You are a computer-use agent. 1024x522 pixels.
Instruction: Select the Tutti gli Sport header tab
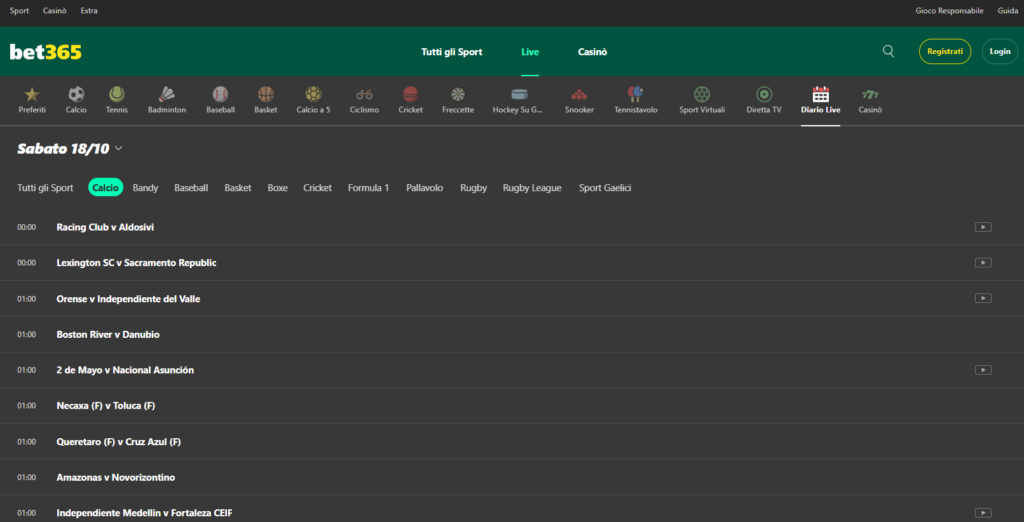[452, 52]
